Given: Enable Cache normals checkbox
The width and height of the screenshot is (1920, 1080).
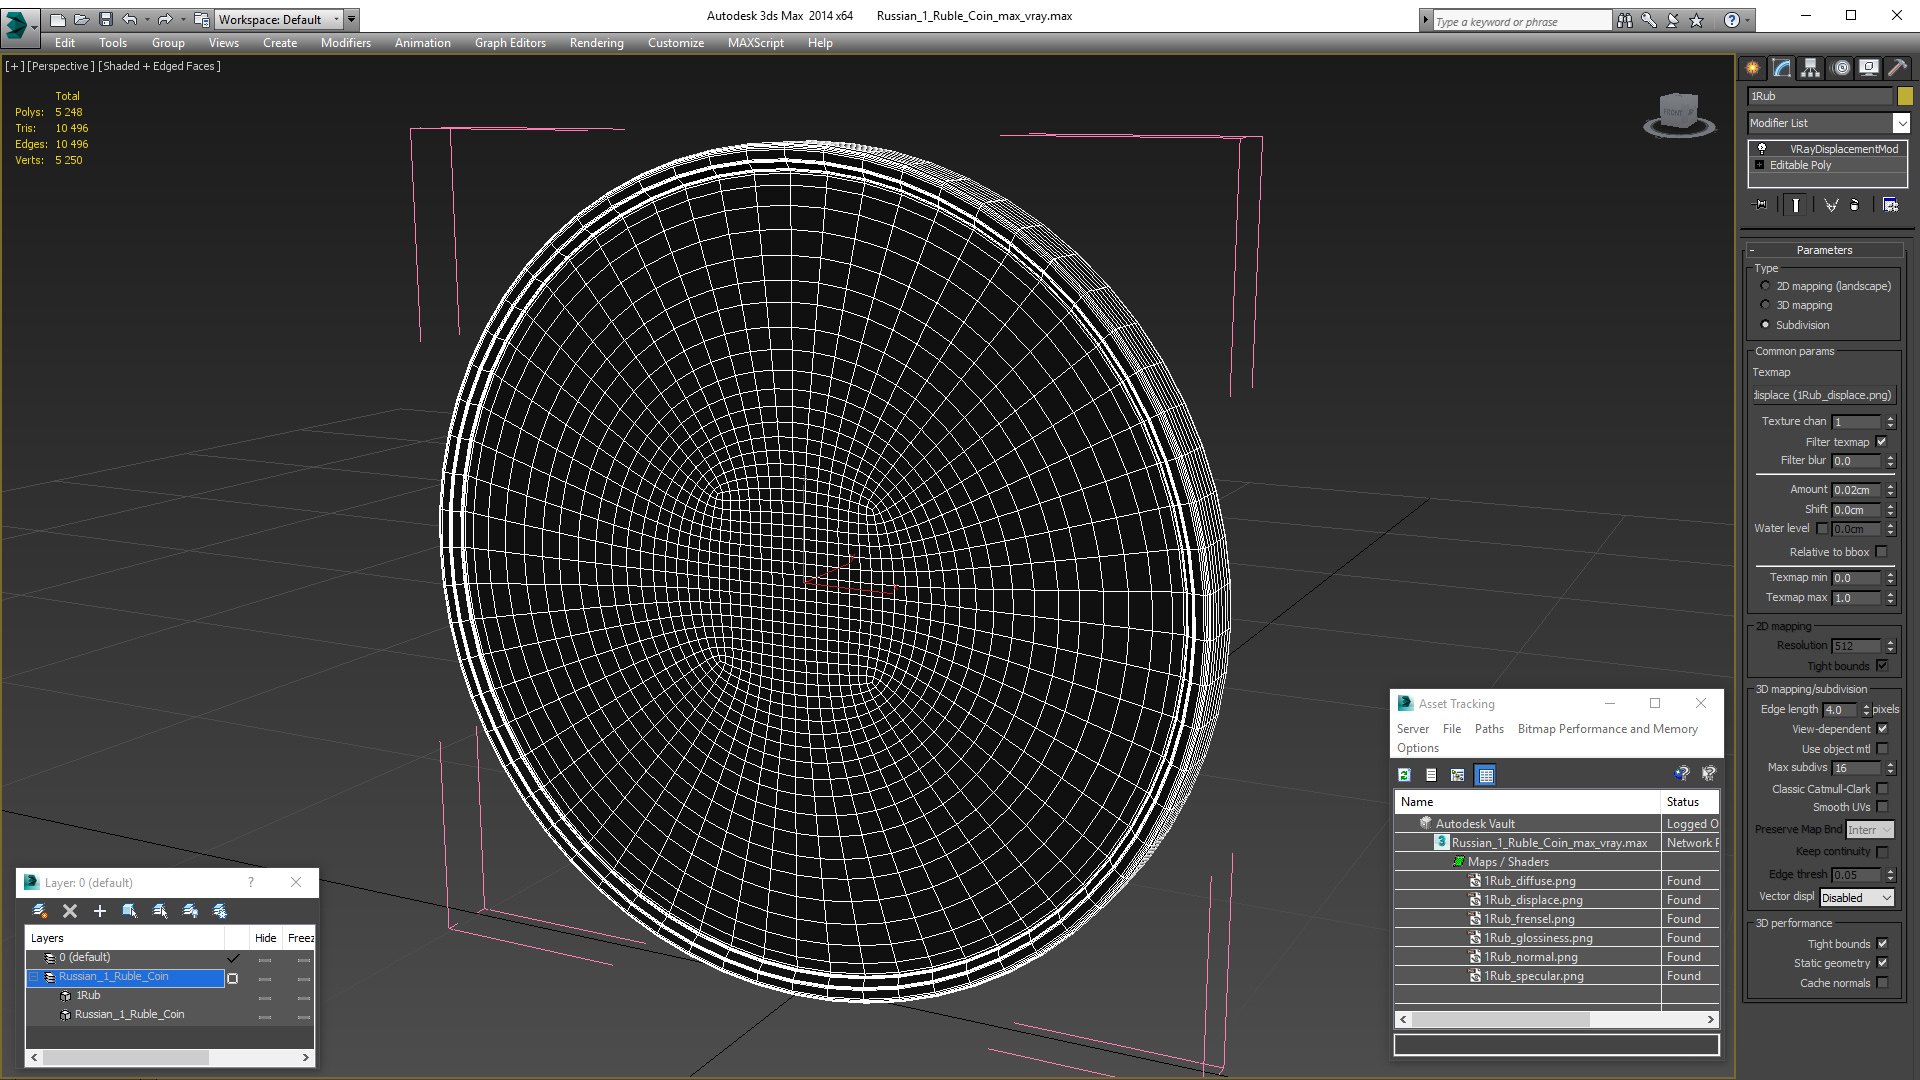Looking at the screenshot, I should tap(1882, 983).
